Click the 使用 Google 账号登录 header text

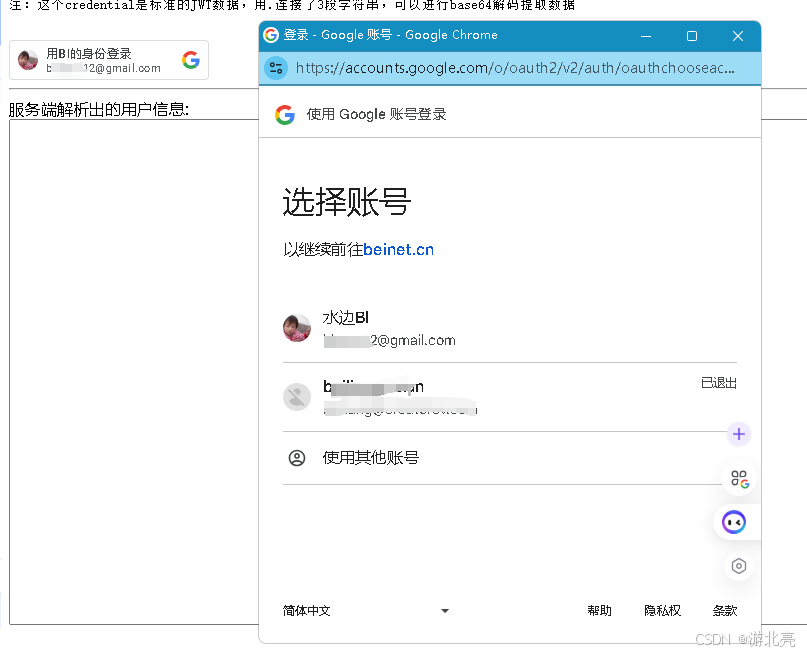tap(376, 114)
